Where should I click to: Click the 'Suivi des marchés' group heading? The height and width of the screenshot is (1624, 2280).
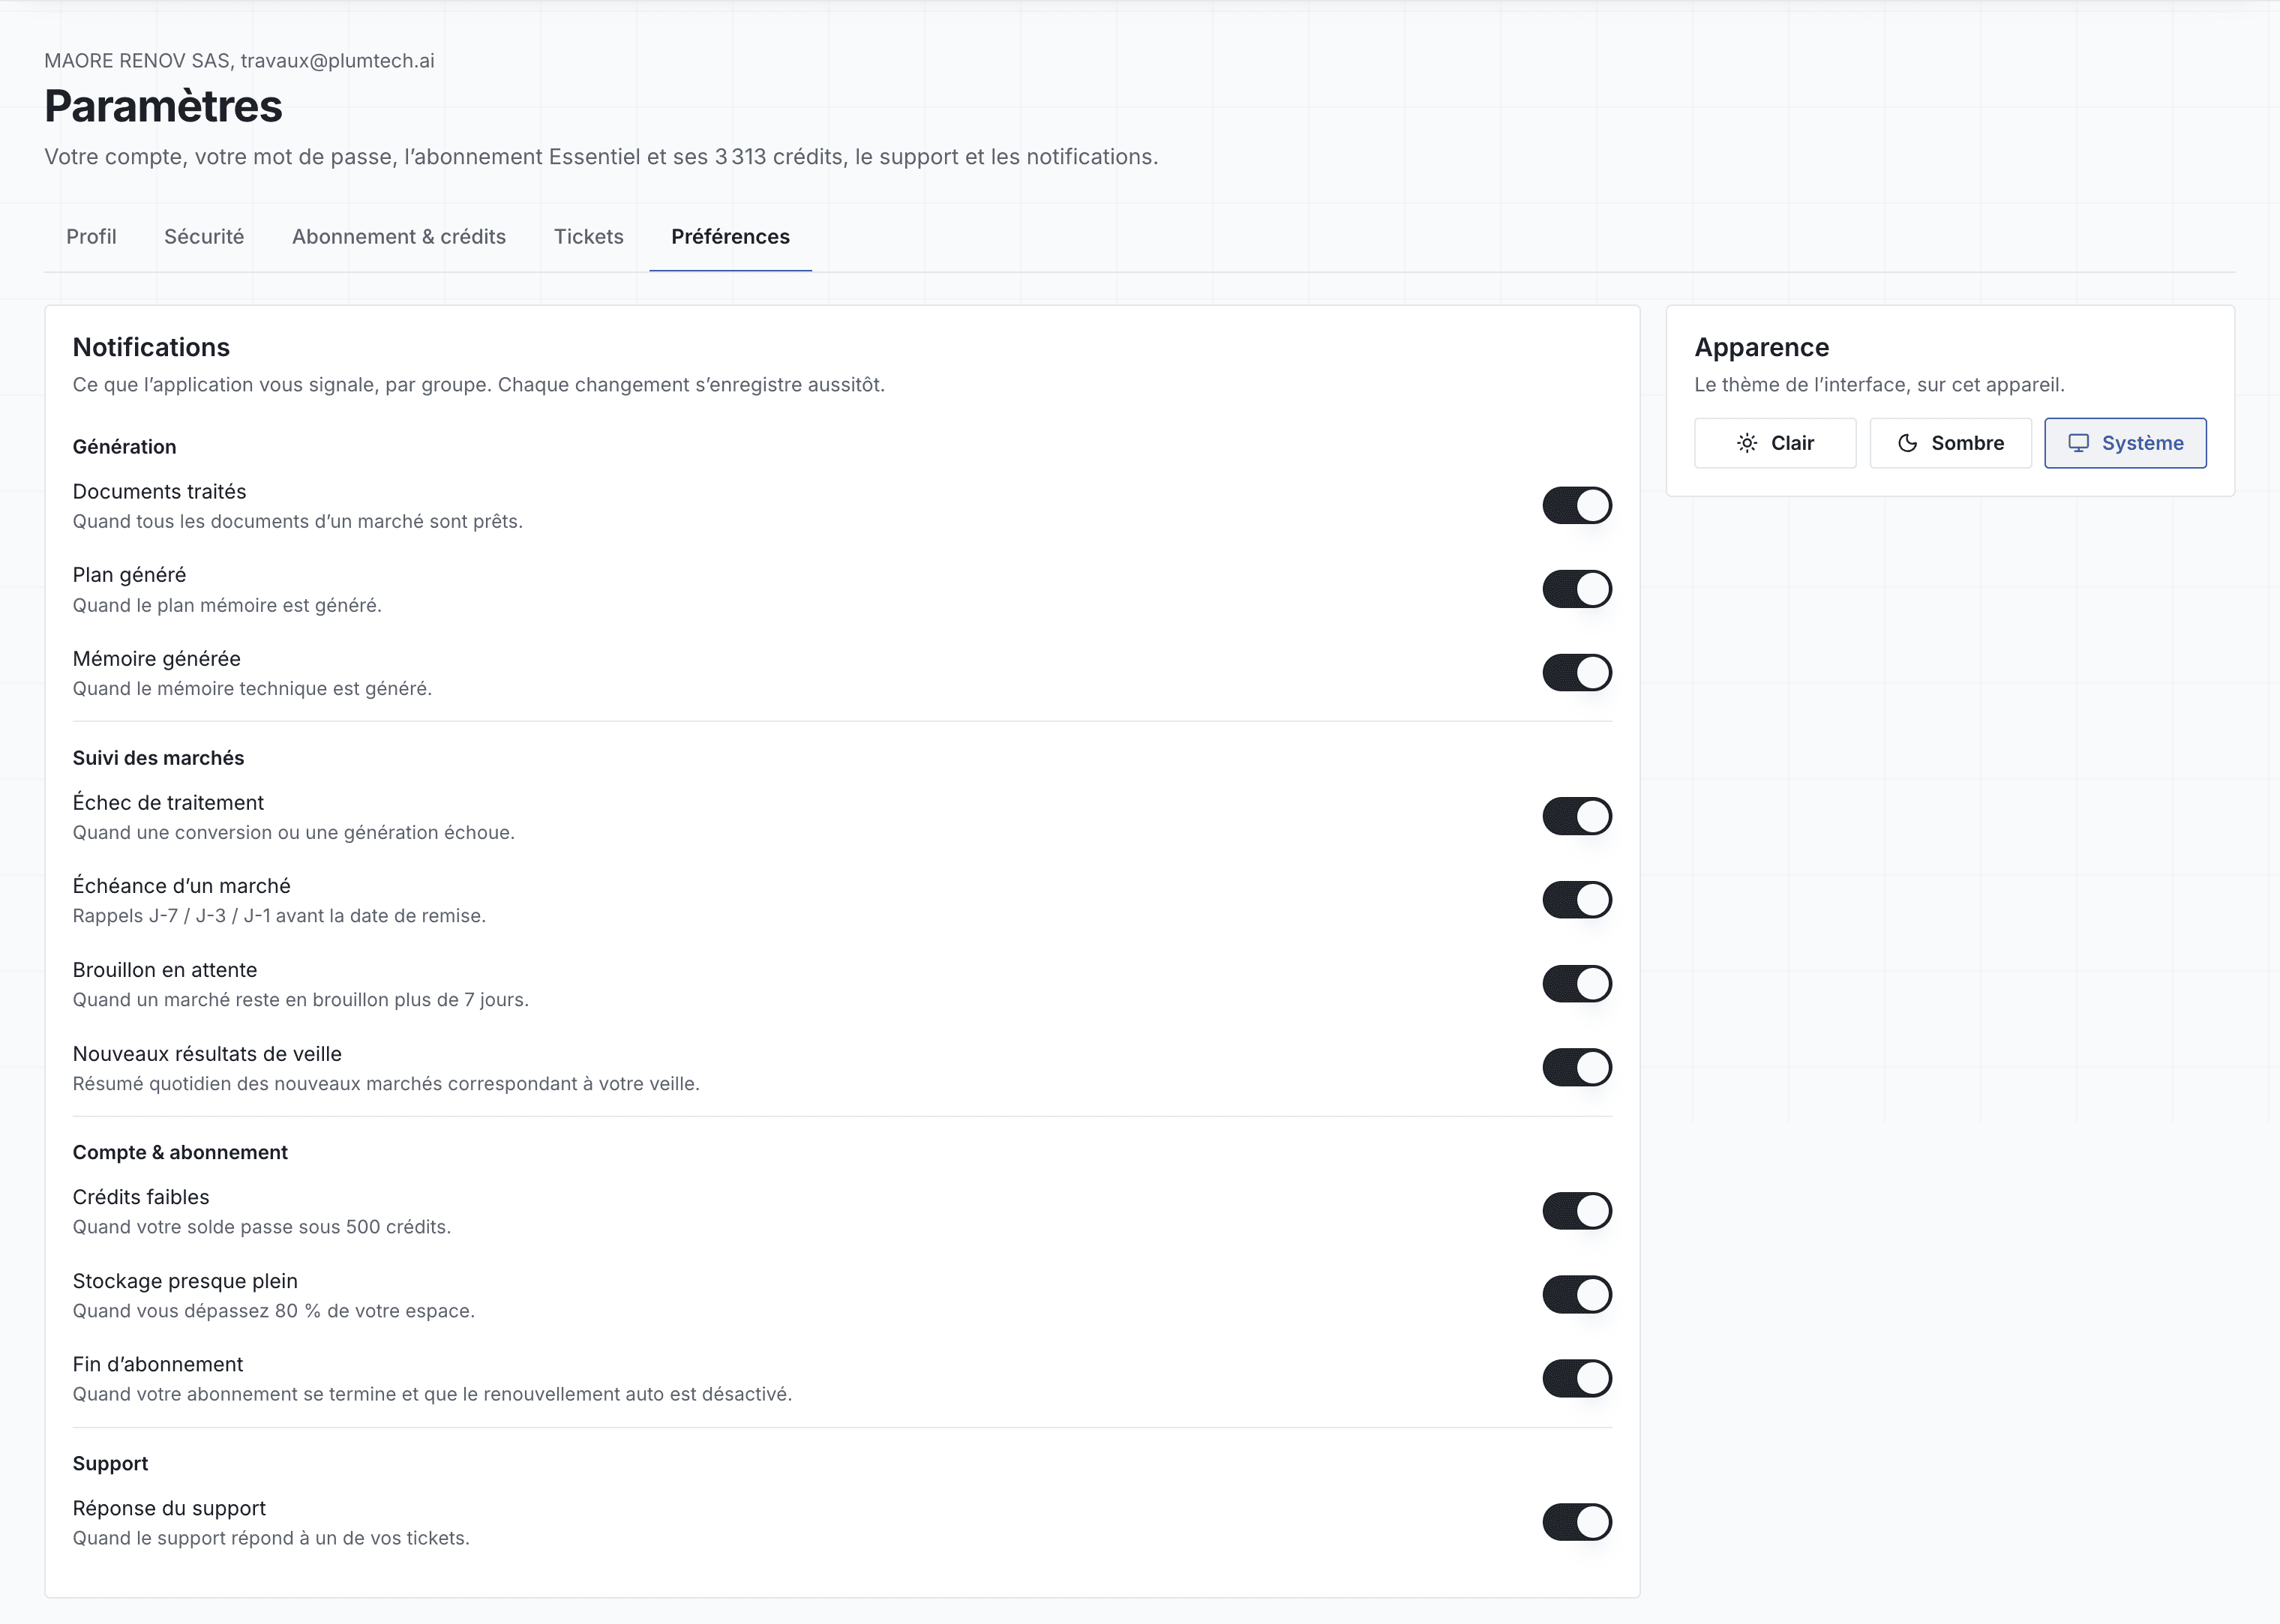pos(158,758)
